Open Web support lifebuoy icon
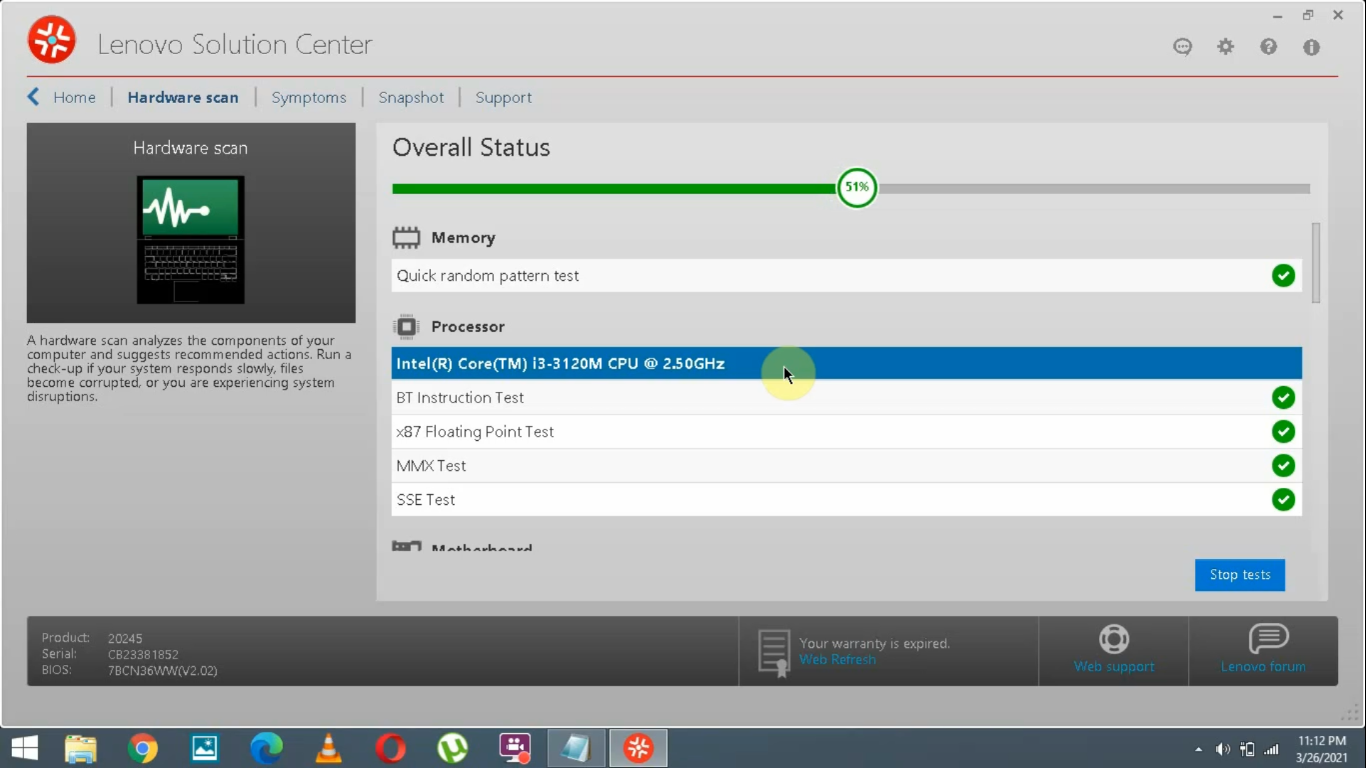 tap(1114, 638)
